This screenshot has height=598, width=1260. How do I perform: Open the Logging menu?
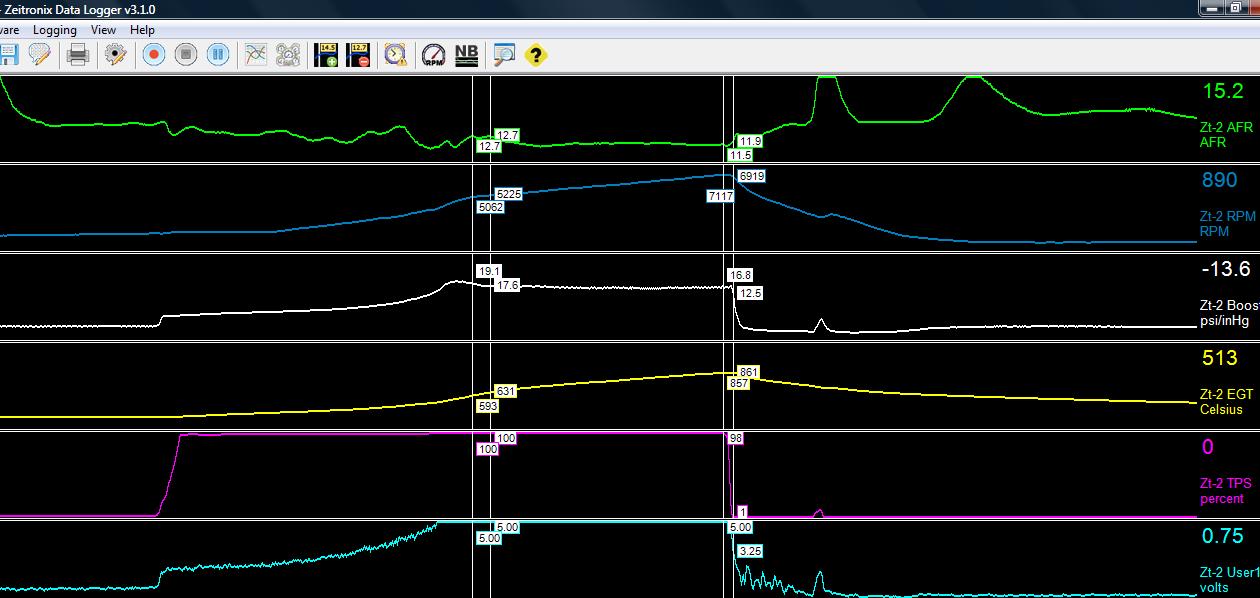click(55, 29)
